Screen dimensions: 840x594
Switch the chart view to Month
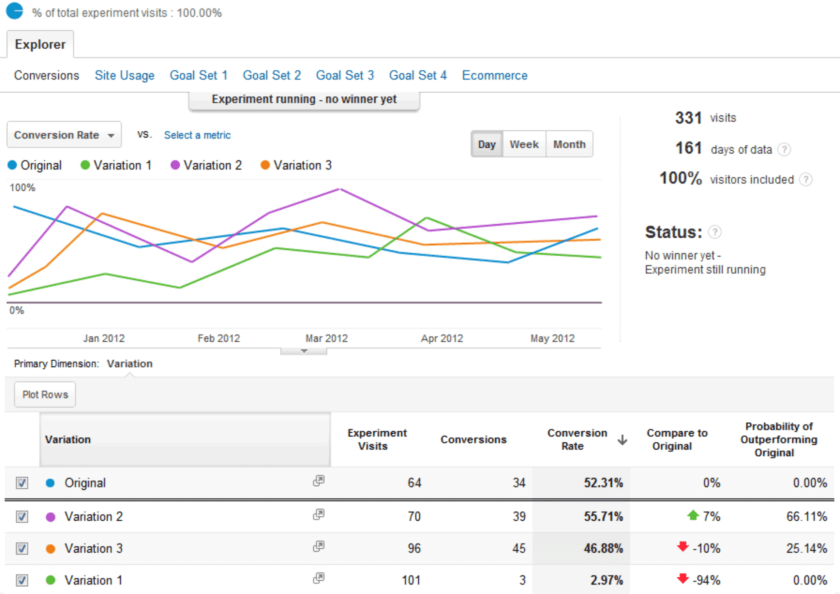click(x=569, y=144)
